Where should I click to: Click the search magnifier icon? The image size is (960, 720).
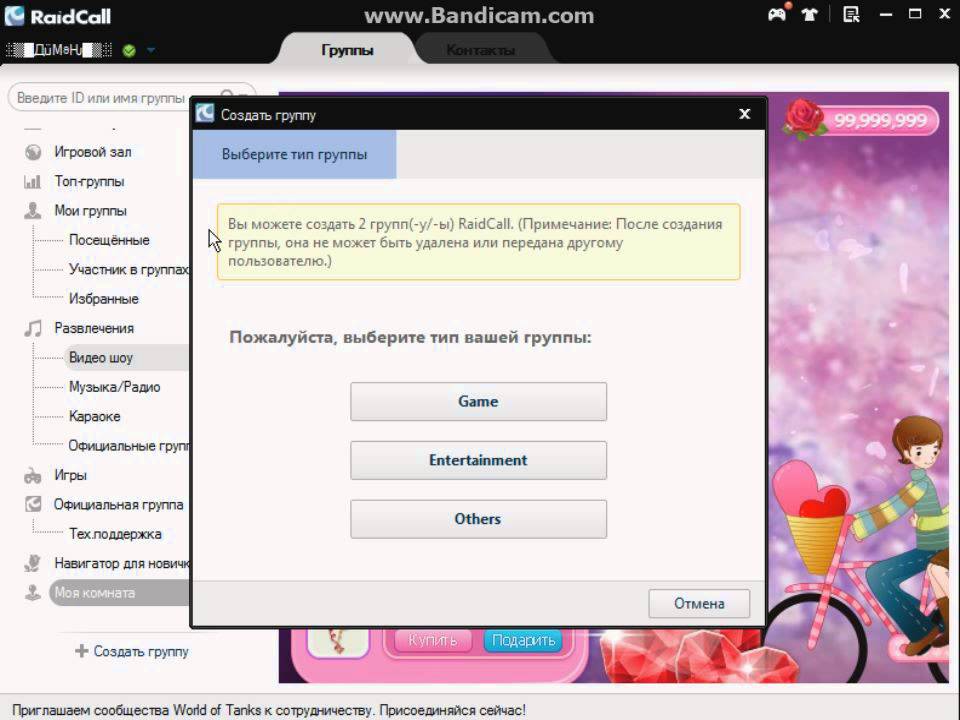[228, 96]
